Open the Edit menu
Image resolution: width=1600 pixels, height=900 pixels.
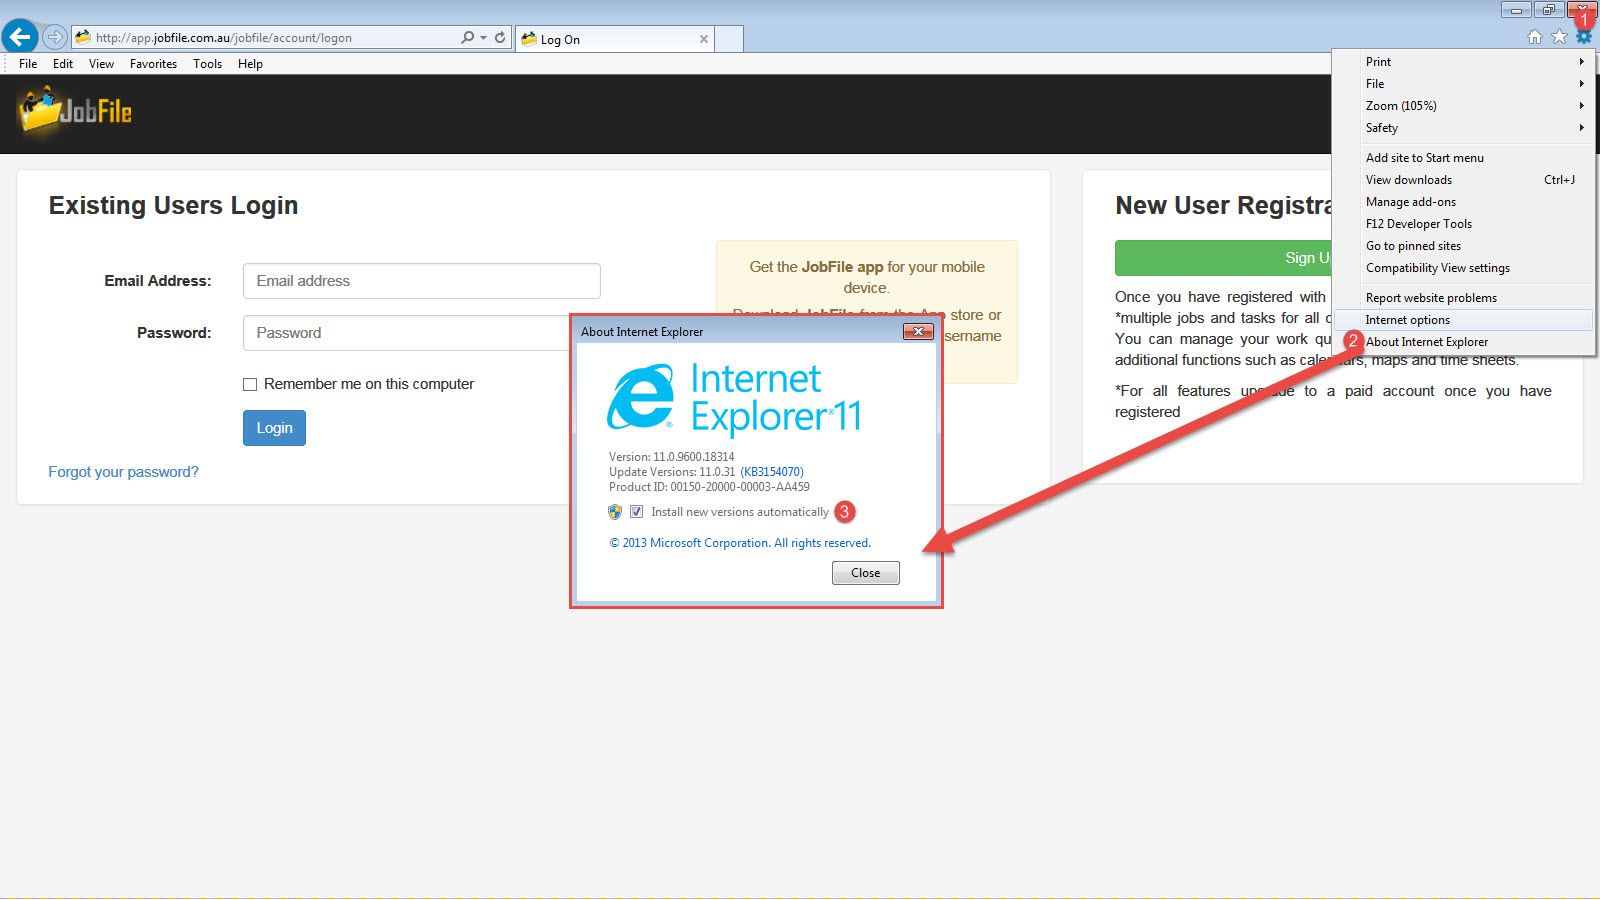coord(63,64)
